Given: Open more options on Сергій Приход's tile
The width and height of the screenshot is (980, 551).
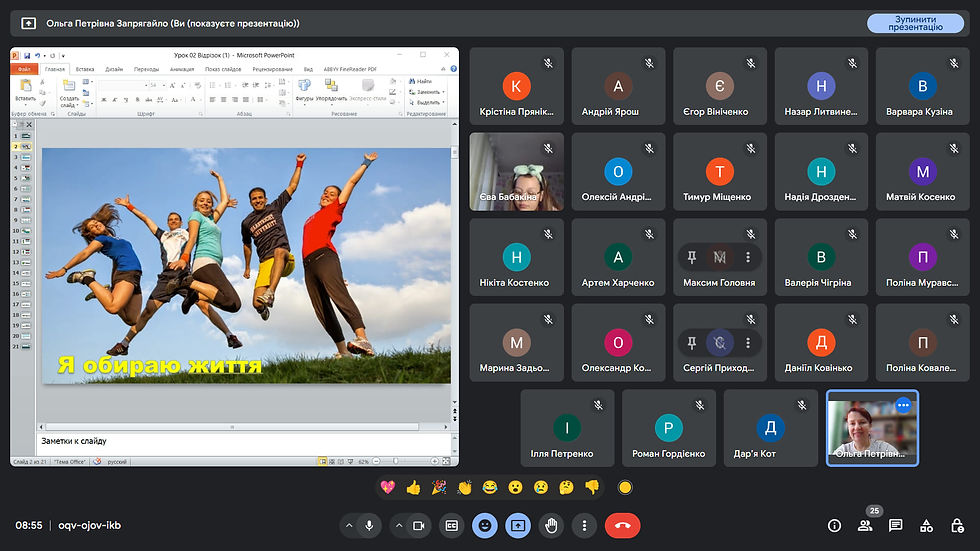Looking at the screenshot, I should tap(748, 343).
